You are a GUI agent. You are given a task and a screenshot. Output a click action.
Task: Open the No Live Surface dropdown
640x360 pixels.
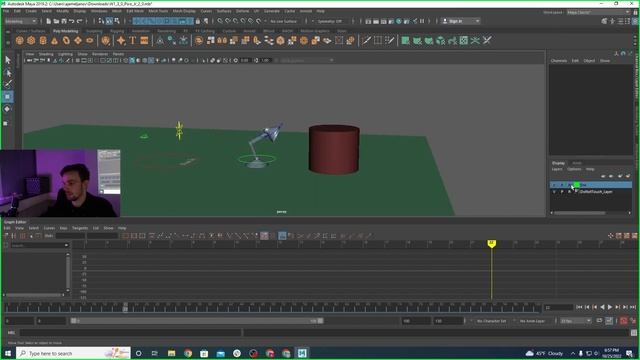pyautogui.click(x=284, y=21)
